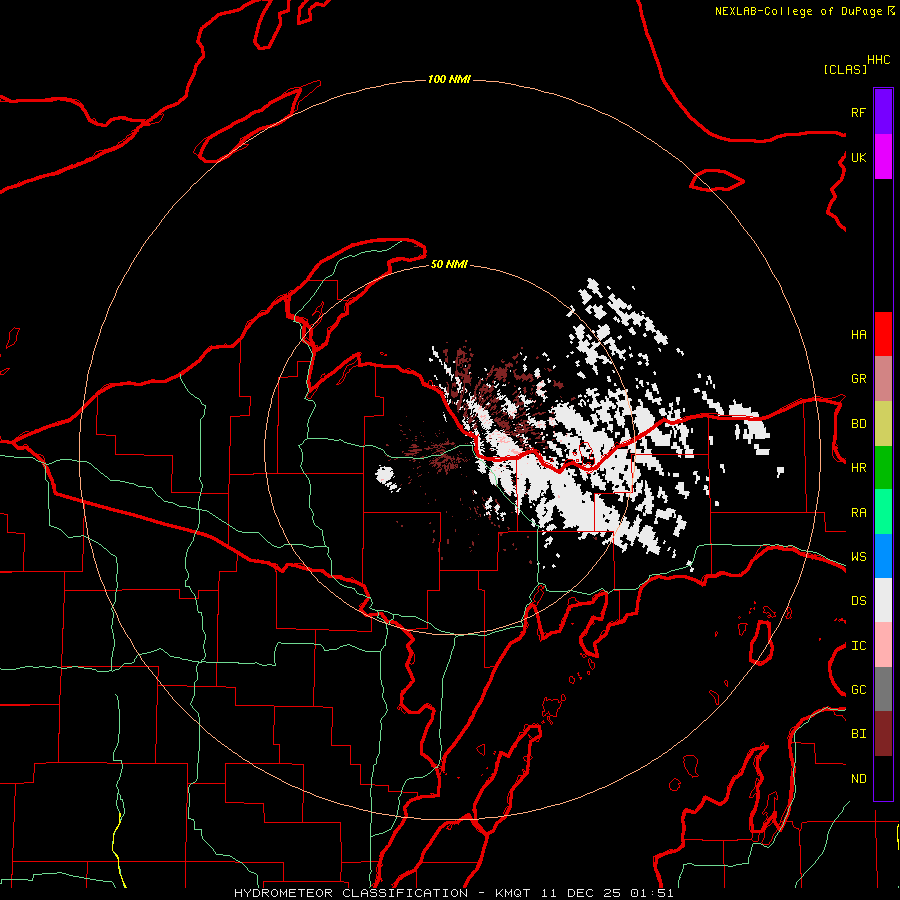The height and width of the screenshot is (900, 900).
Task: Click the ND legend label
Action: (x=858, y=779)
